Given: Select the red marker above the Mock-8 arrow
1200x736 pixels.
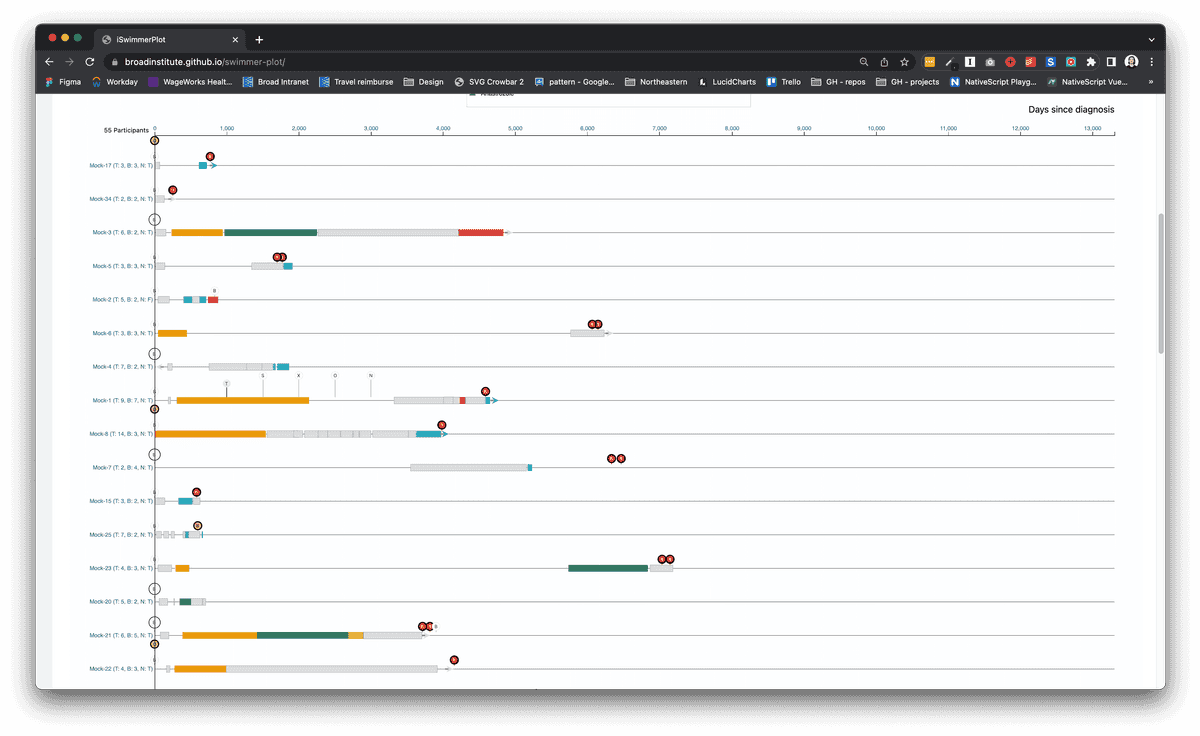Looking at the screenshot, I should [x=442, y=425].
